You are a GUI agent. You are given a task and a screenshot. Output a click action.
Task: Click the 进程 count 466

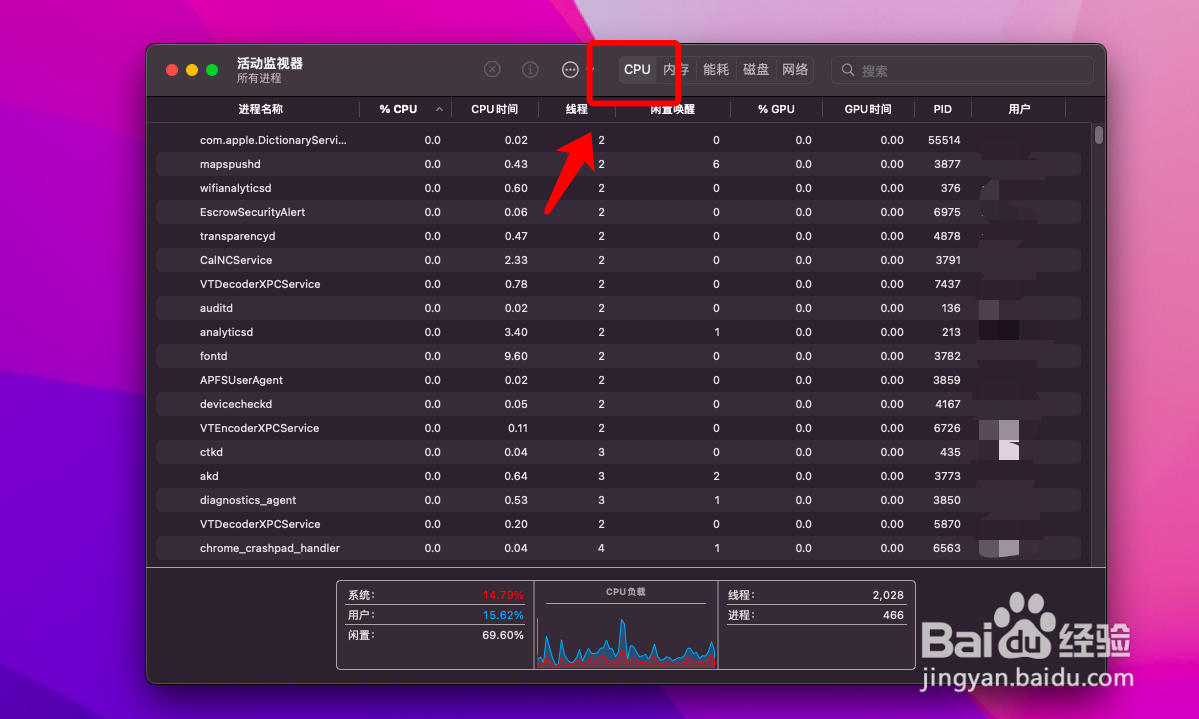(x=893, y=615)
